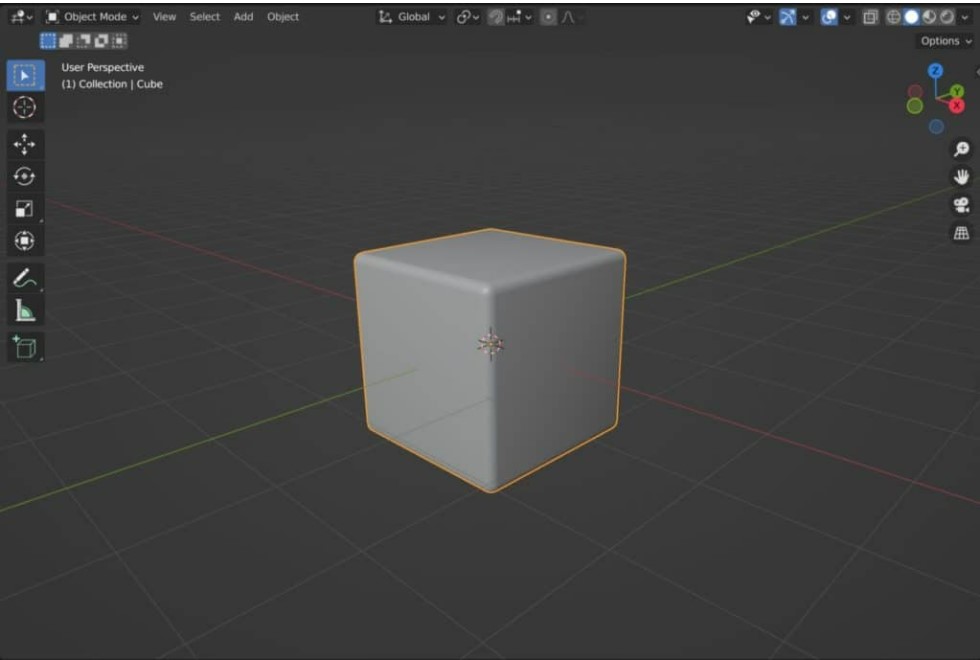Expand the Options dropdown
Screen dimensions: 980x660
943,40
